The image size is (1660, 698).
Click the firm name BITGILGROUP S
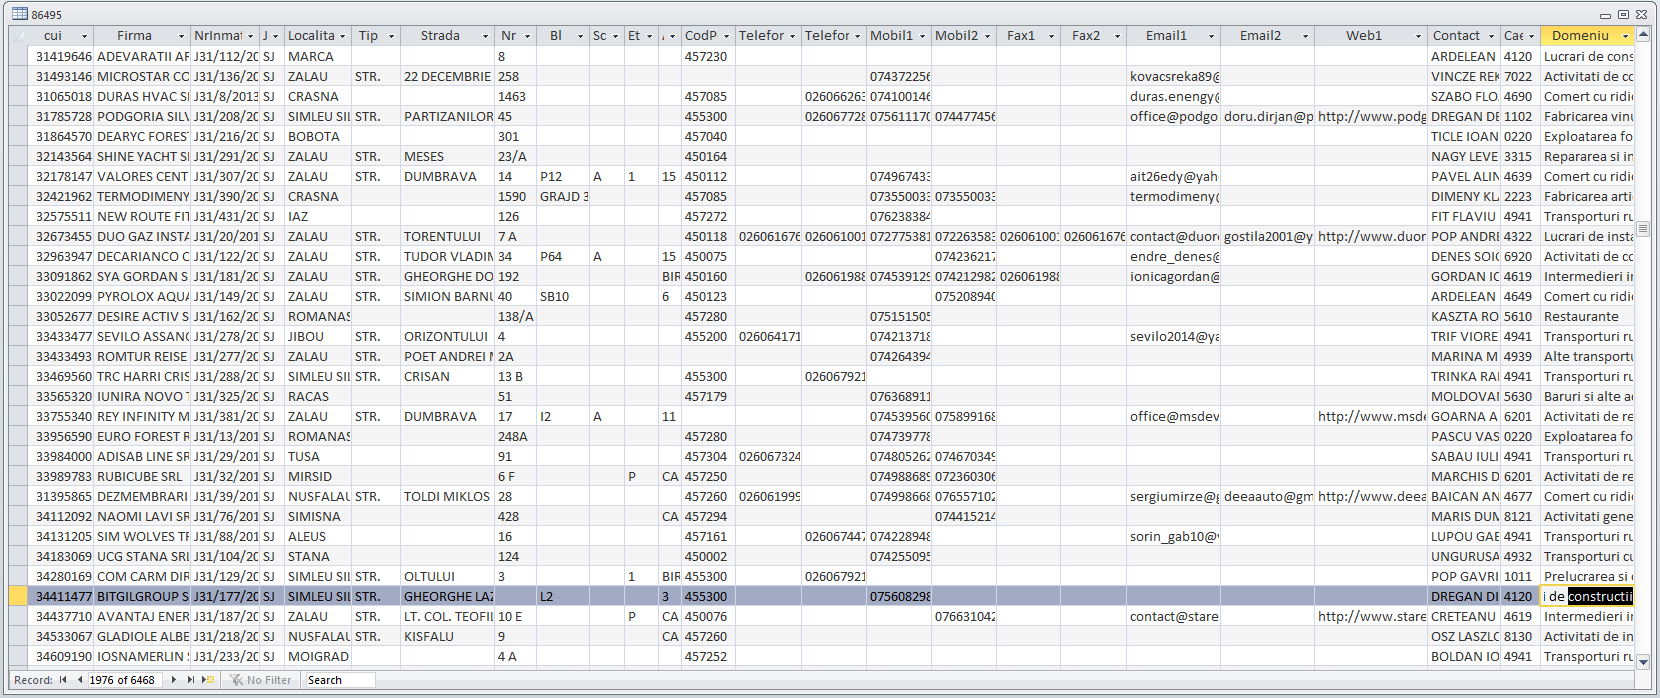(x=143, y=597)
